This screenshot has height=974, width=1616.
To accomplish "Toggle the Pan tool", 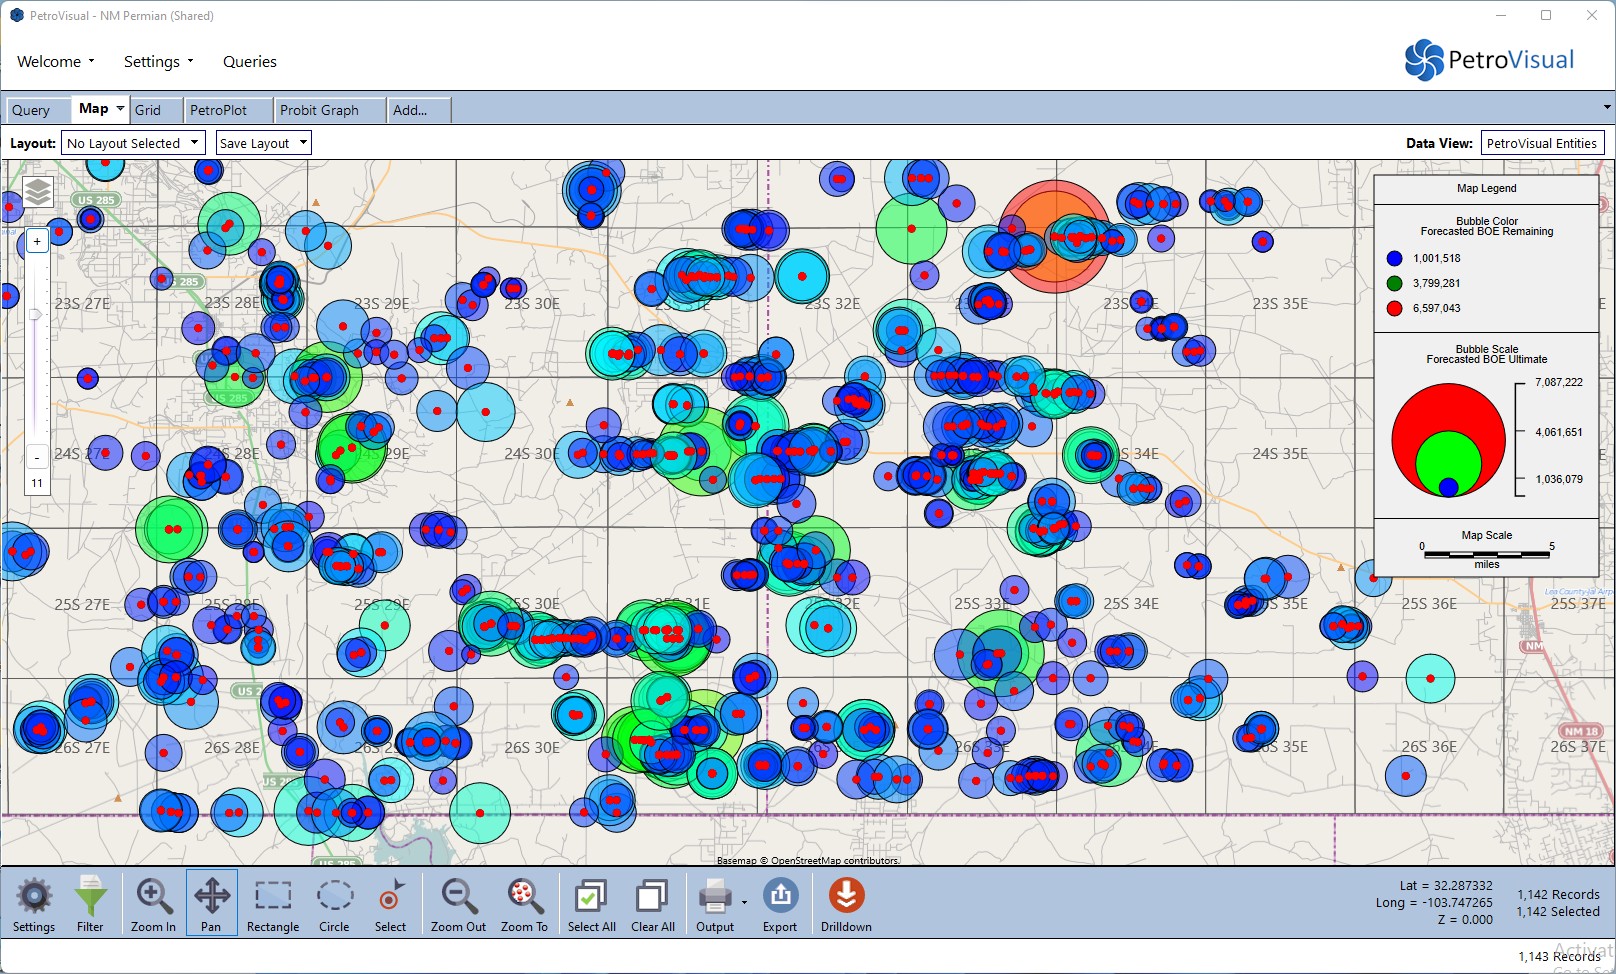I will tap(211, 903).
